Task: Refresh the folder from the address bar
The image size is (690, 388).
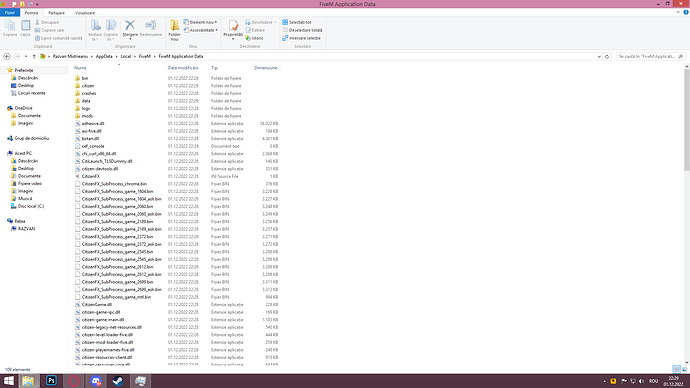Action: coord(607,56)
